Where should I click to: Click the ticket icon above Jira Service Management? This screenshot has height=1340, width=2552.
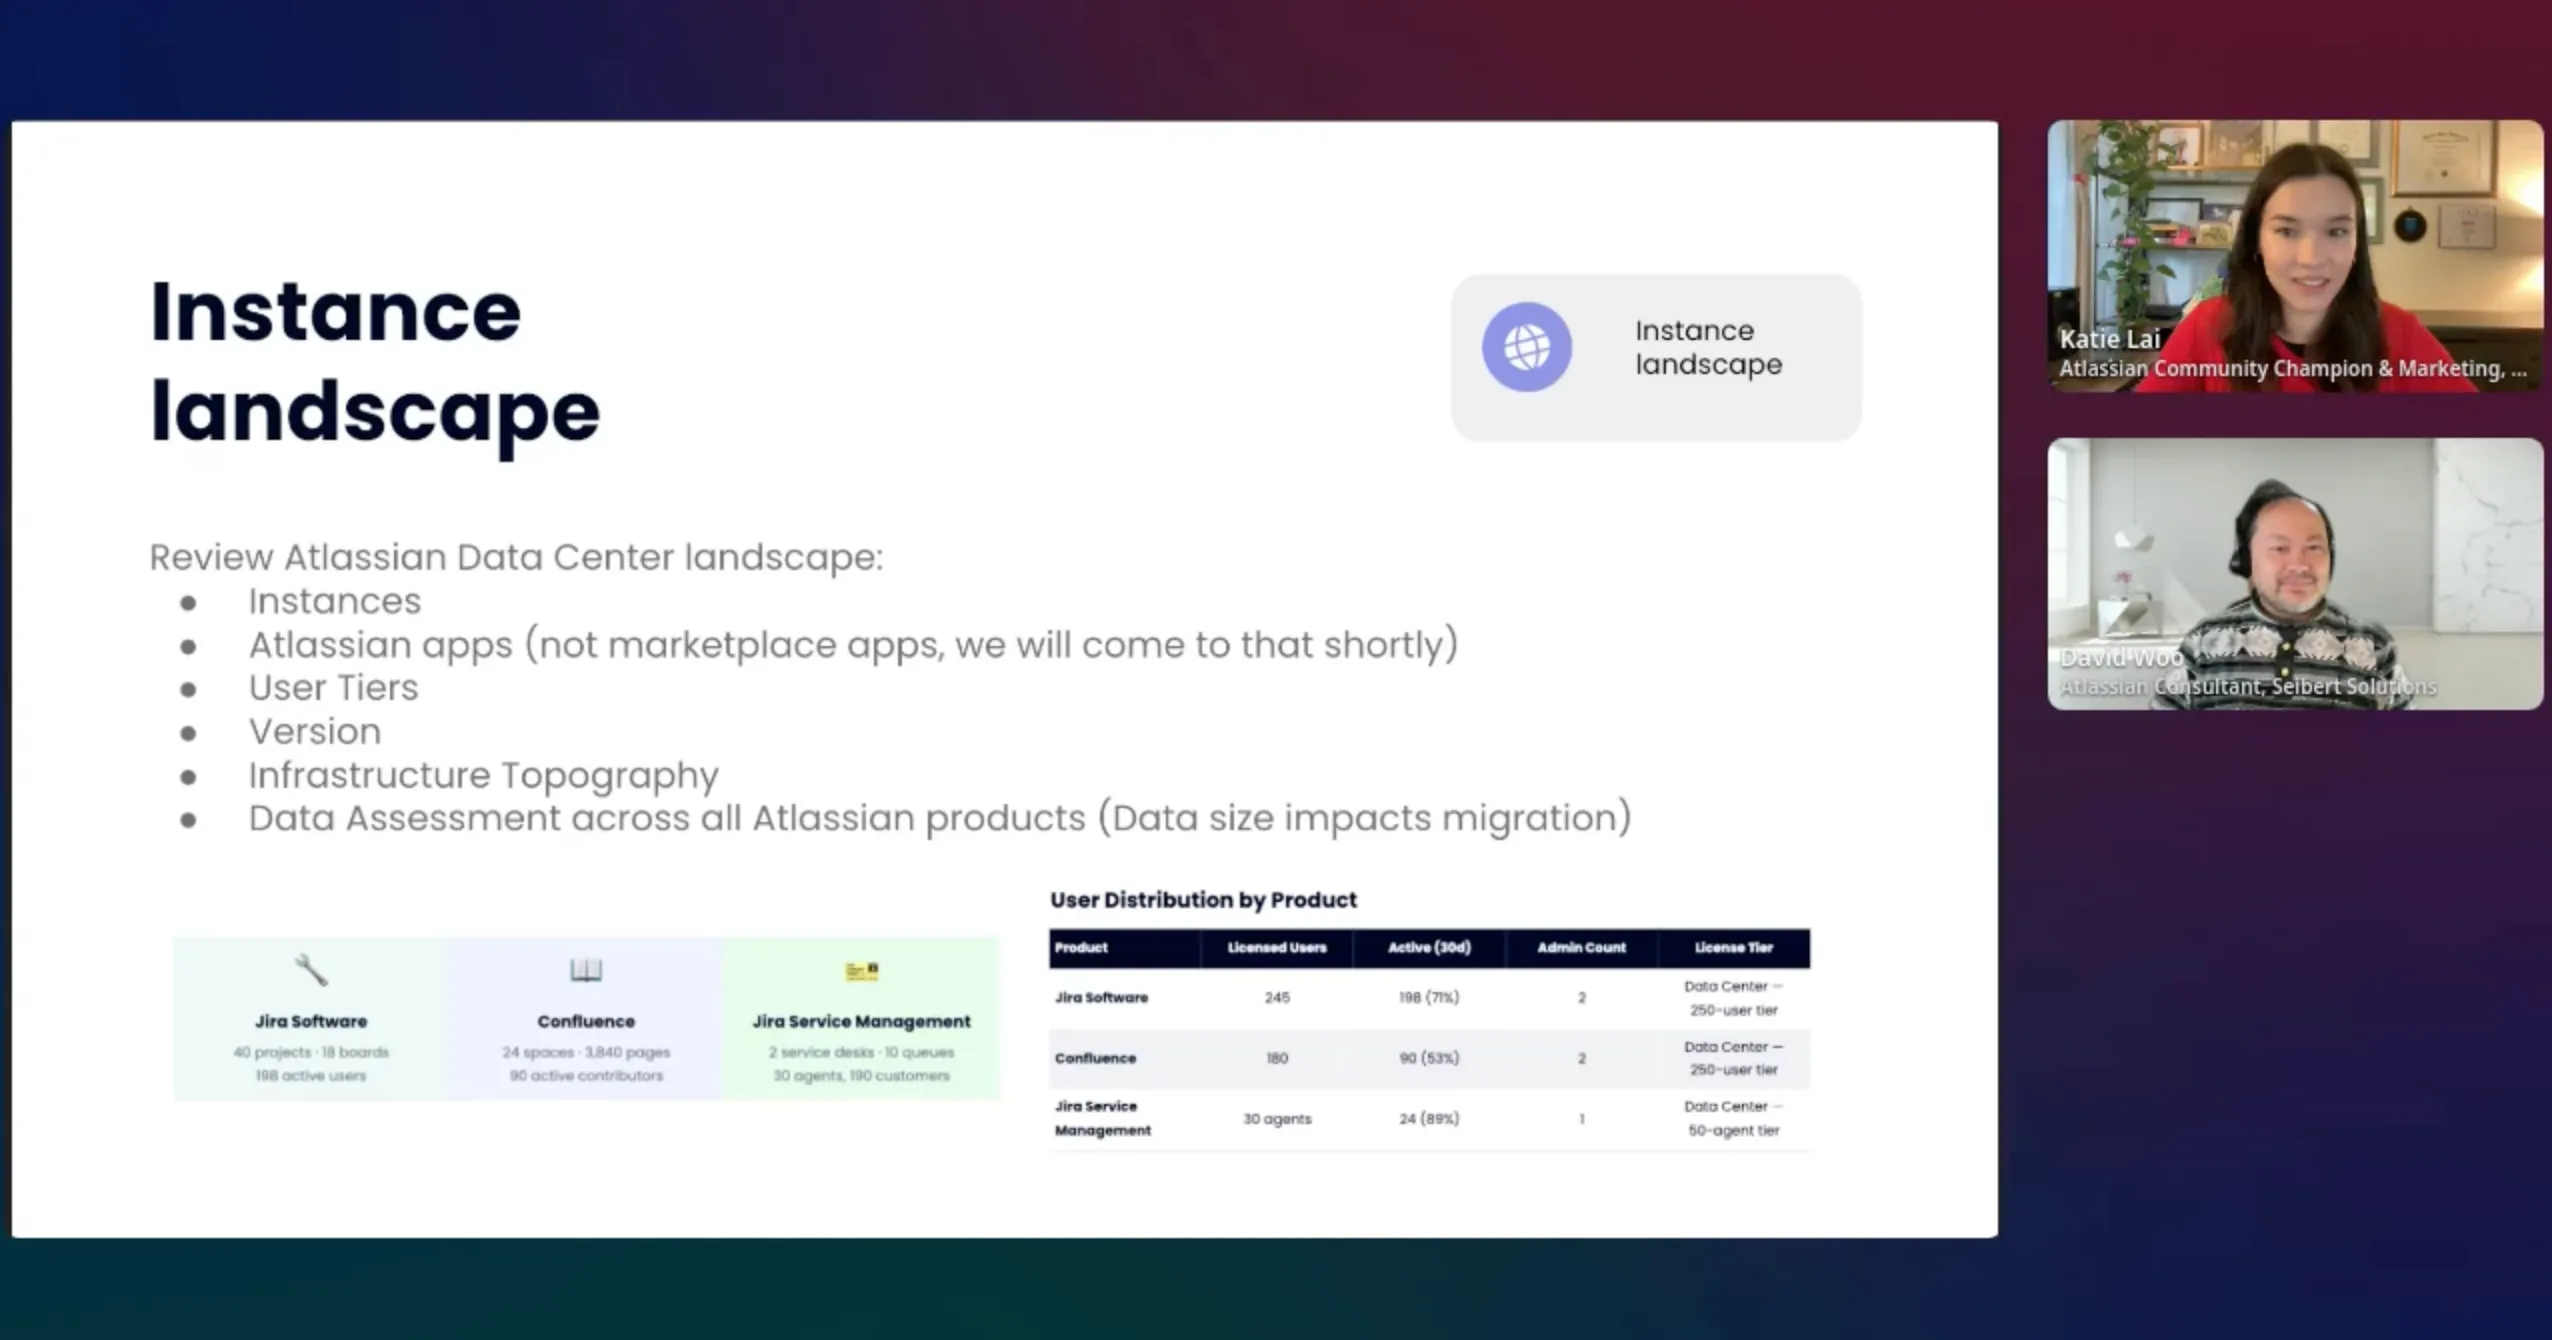[861, 970]
